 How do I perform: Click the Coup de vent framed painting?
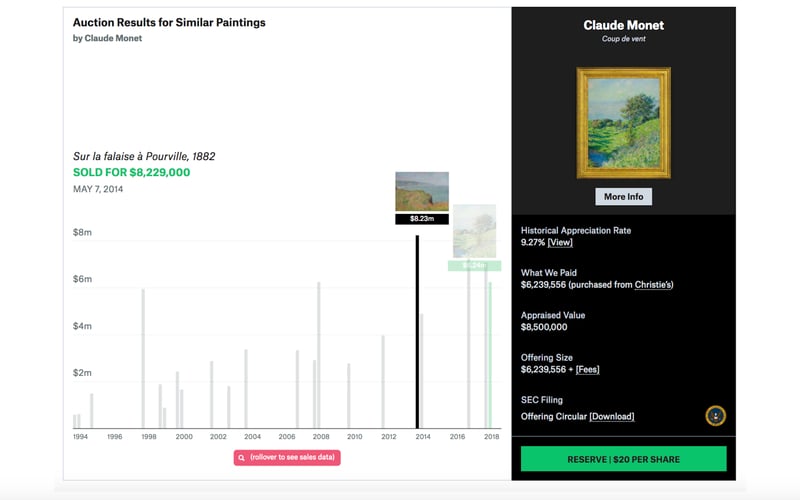click(x=623, y=123)
